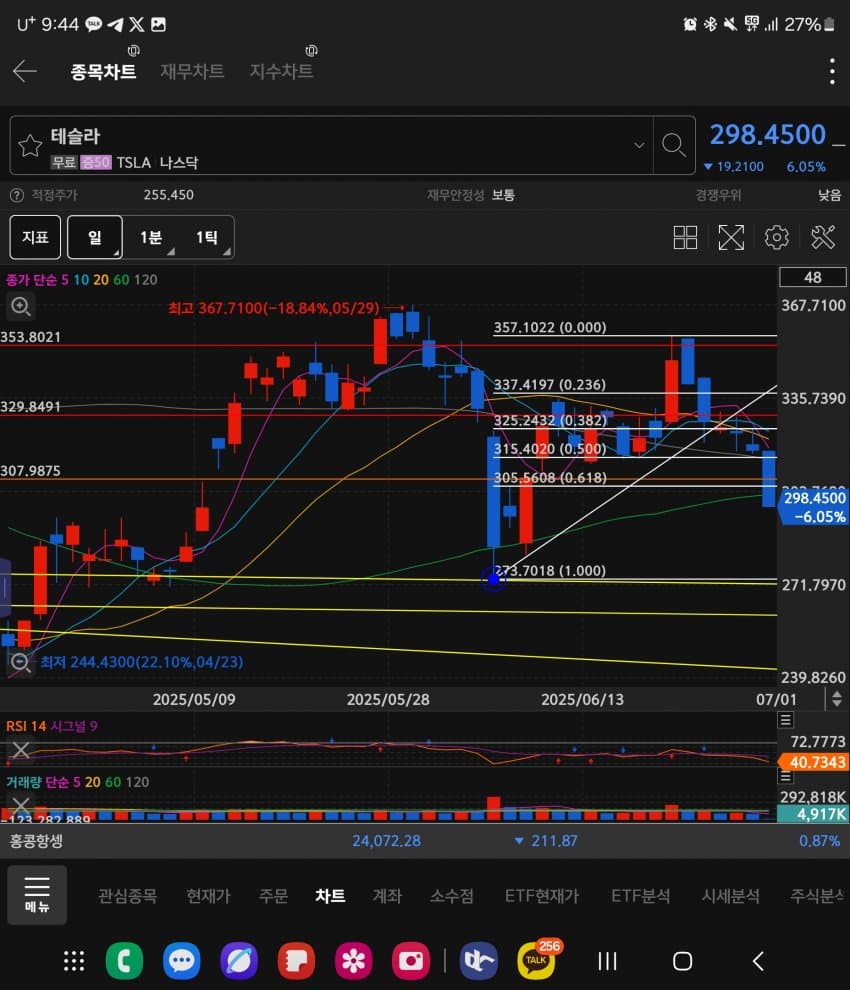Go back using the top-left arrow
Viewport: 850px width, 990px height.
[25, 71]
